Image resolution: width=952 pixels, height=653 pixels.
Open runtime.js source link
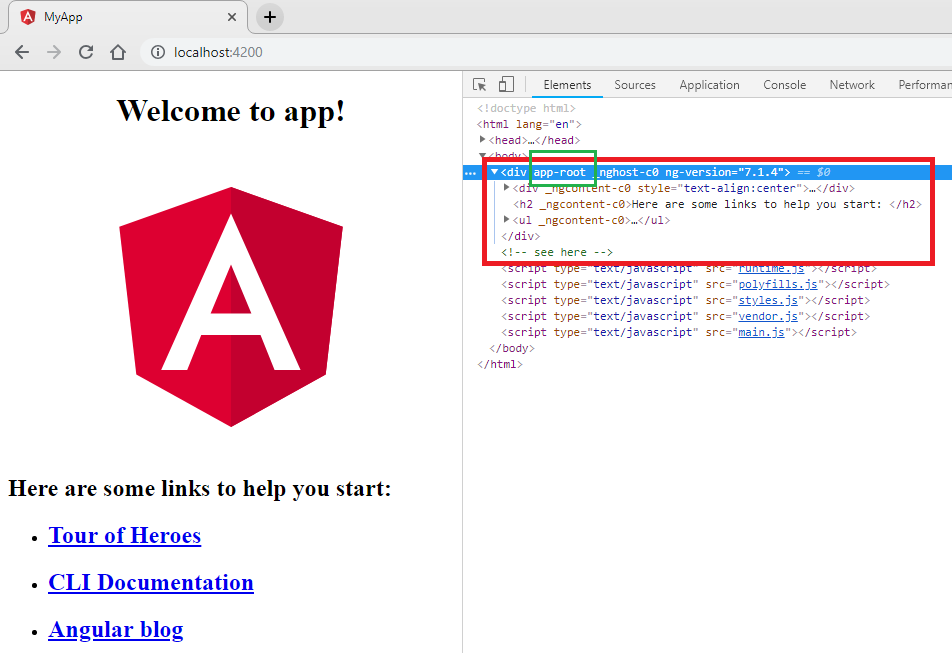click(771, 268)
